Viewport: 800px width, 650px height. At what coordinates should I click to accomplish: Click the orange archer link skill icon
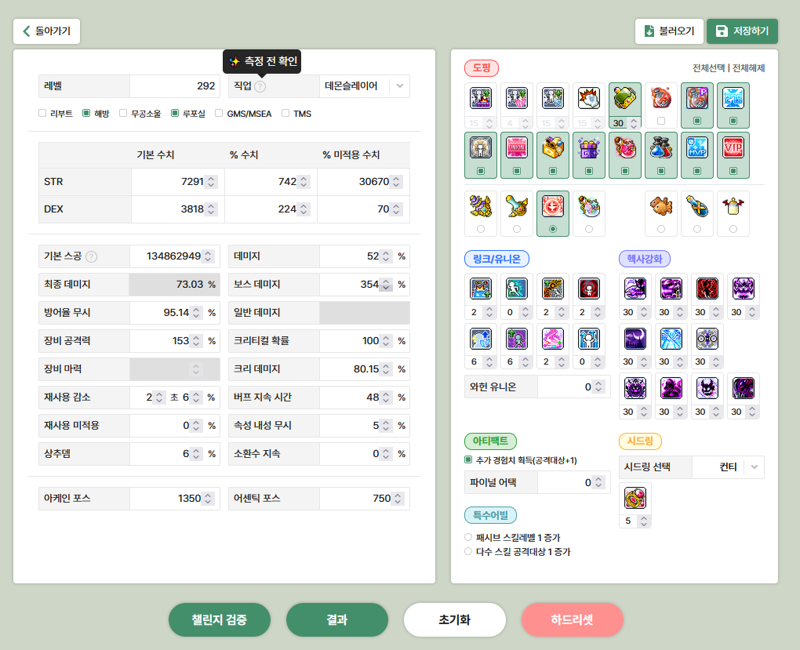553,289
